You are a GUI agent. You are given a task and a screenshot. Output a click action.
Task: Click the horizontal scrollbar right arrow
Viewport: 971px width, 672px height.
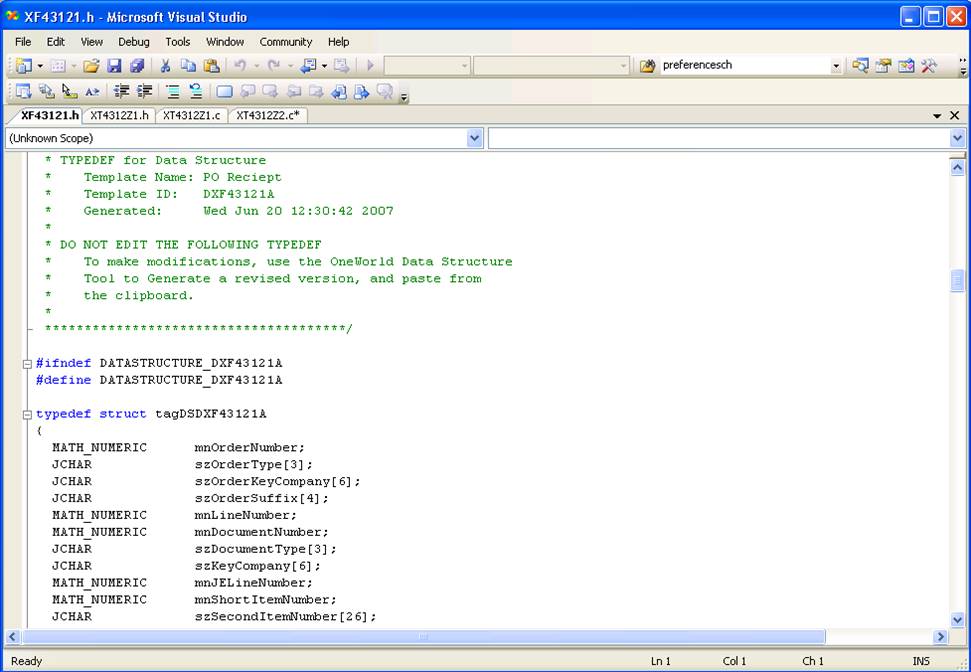(941, 637)
